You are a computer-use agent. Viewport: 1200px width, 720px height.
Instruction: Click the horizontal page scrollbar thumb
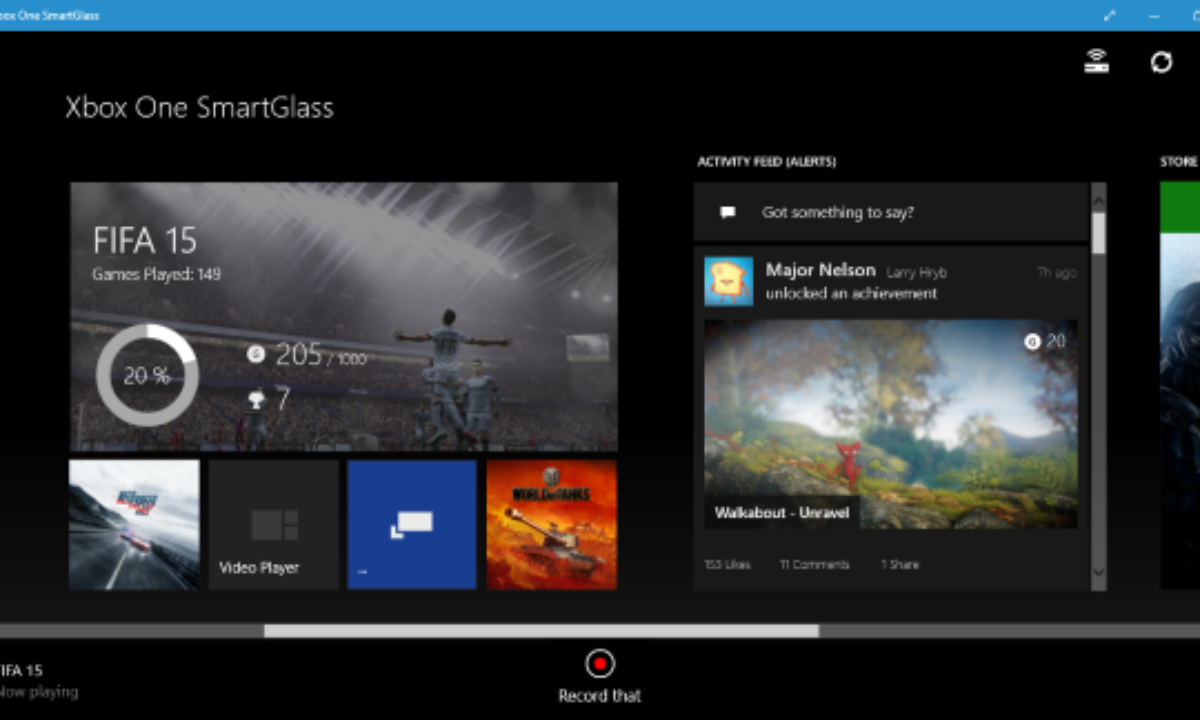coord(541,631)
